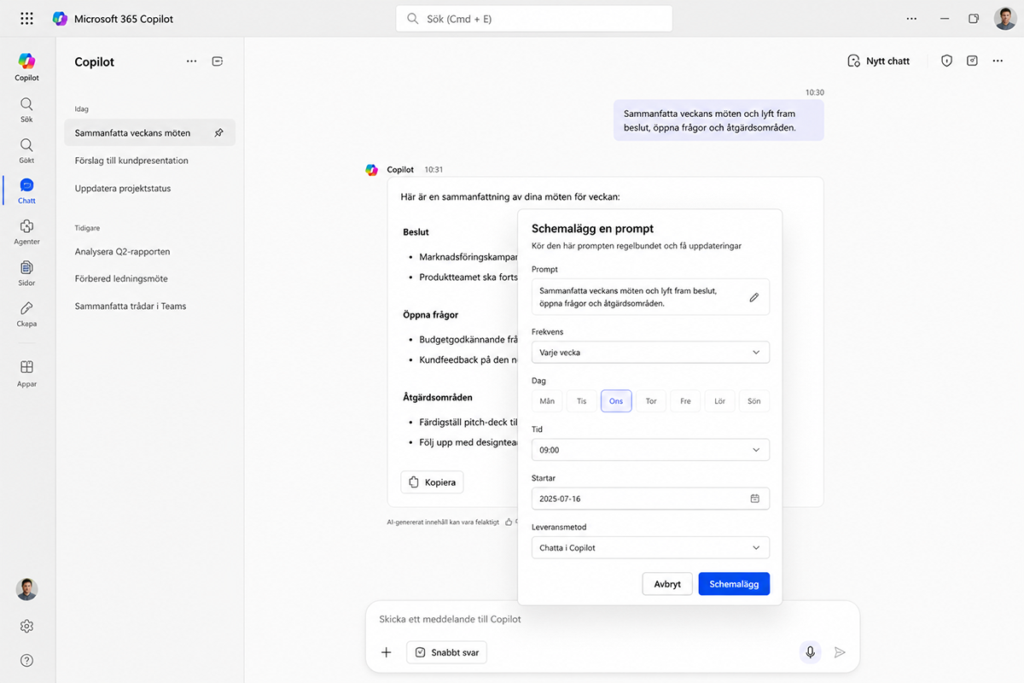1024x683 pixels.
Task: Select Tor as the day
Action: [x=650, y=401]
